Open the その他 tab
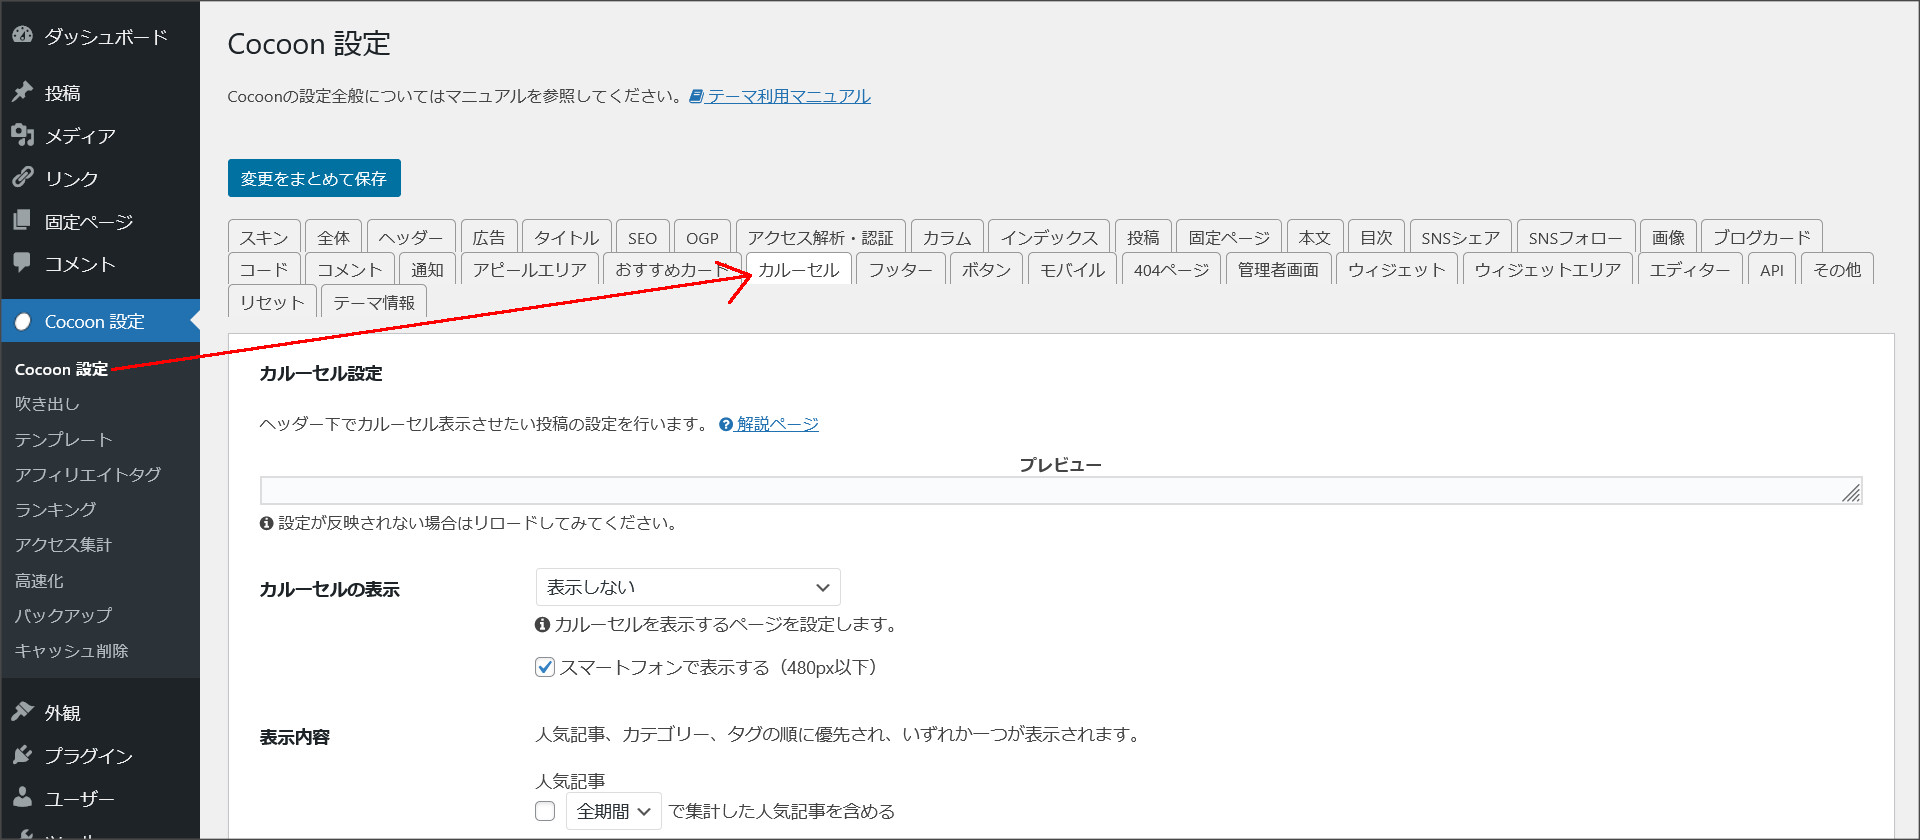 coord(1837,269)
